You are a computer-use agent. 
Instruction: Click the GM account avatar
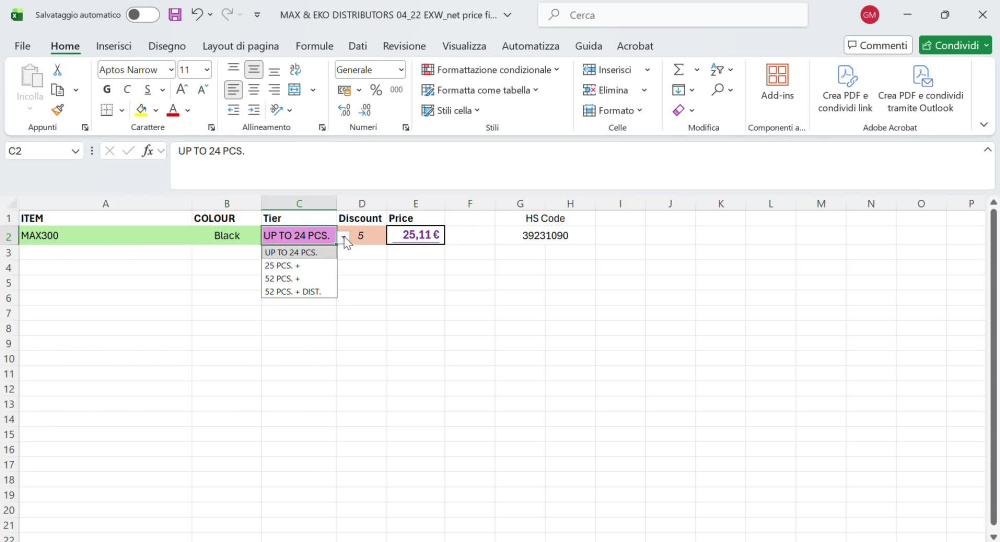870,15
